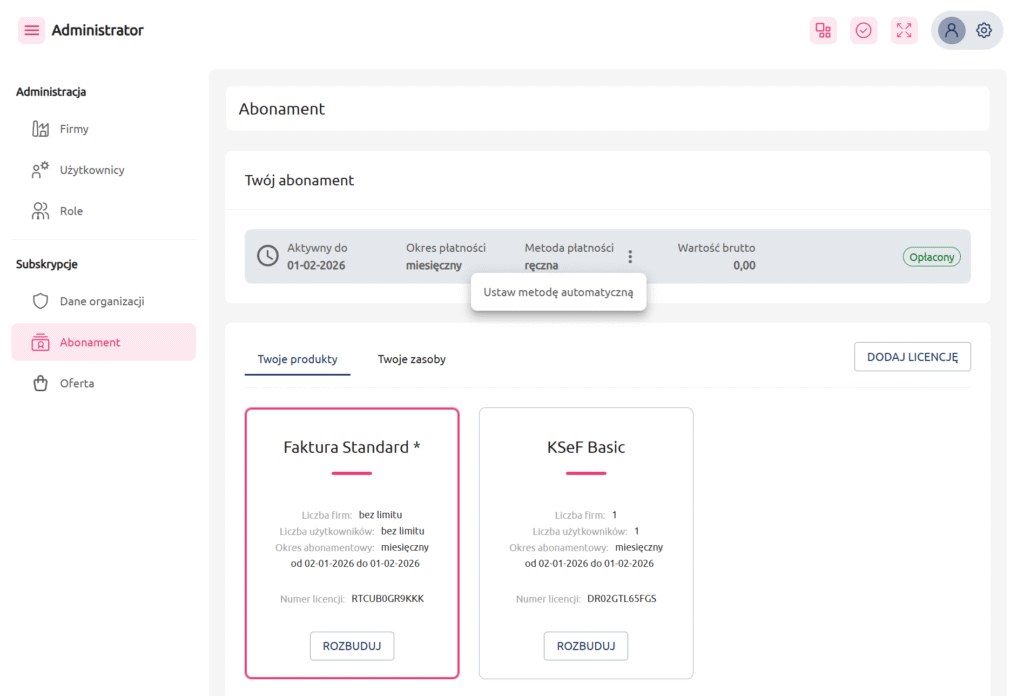Open settings via the gear icon
Viewport: 1024px width, 696px height.
tap(984, 30)
